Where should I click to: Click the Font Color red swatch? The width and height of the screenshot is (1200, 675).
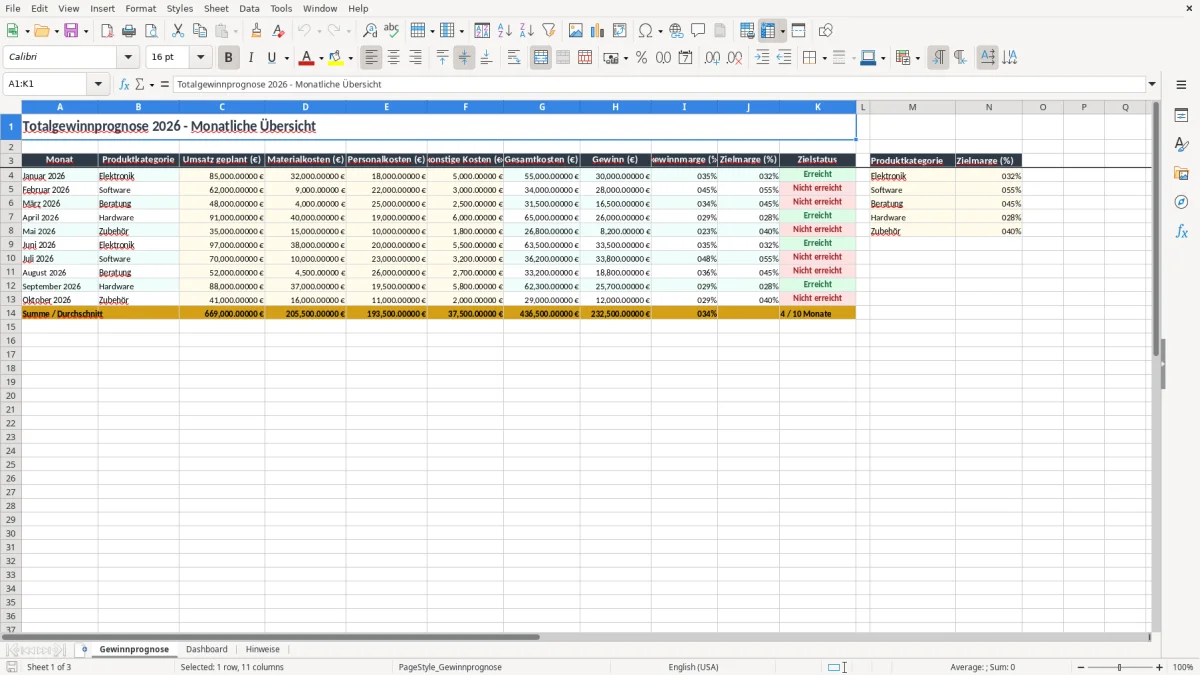pyautogui.click(x=307, y=58)
